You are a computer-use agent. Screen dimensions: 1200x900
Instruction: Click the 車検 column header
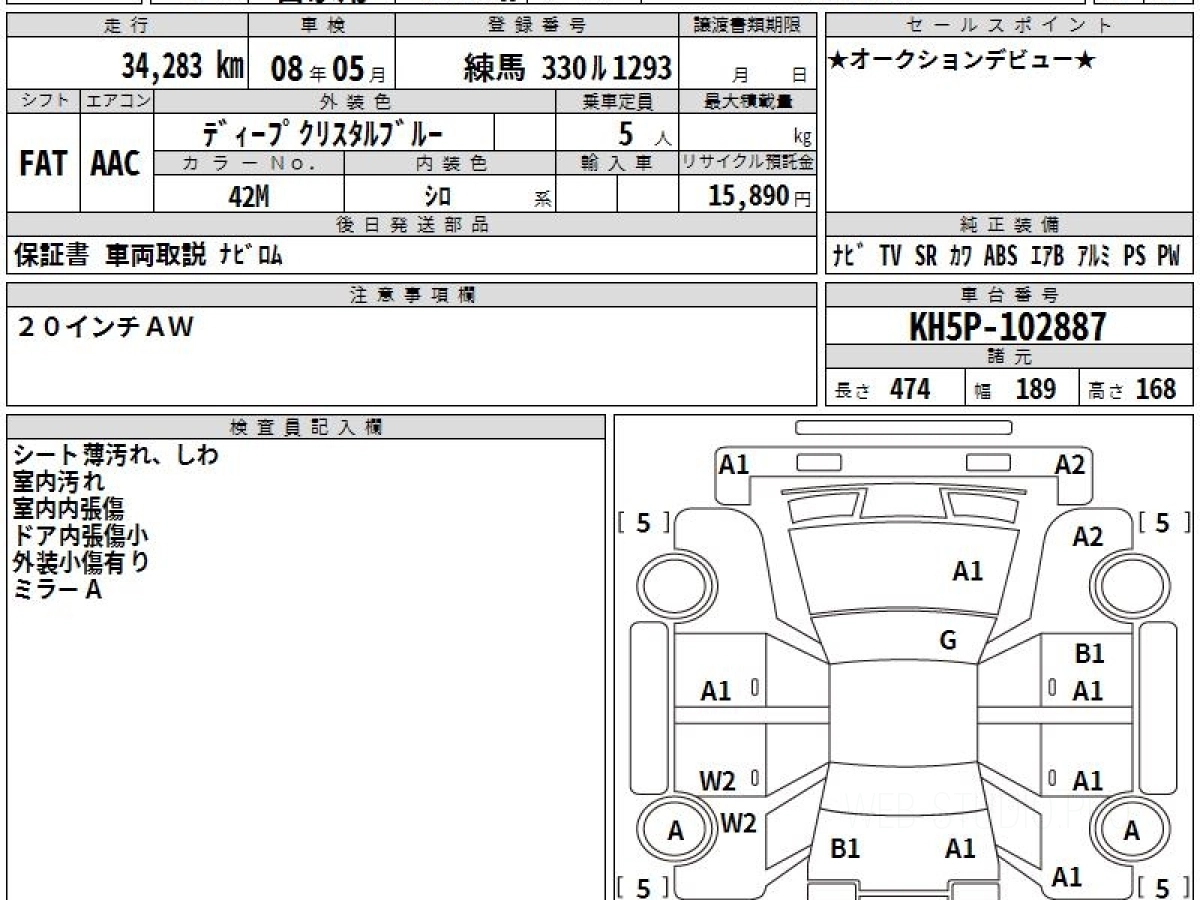tap(322, 26)
